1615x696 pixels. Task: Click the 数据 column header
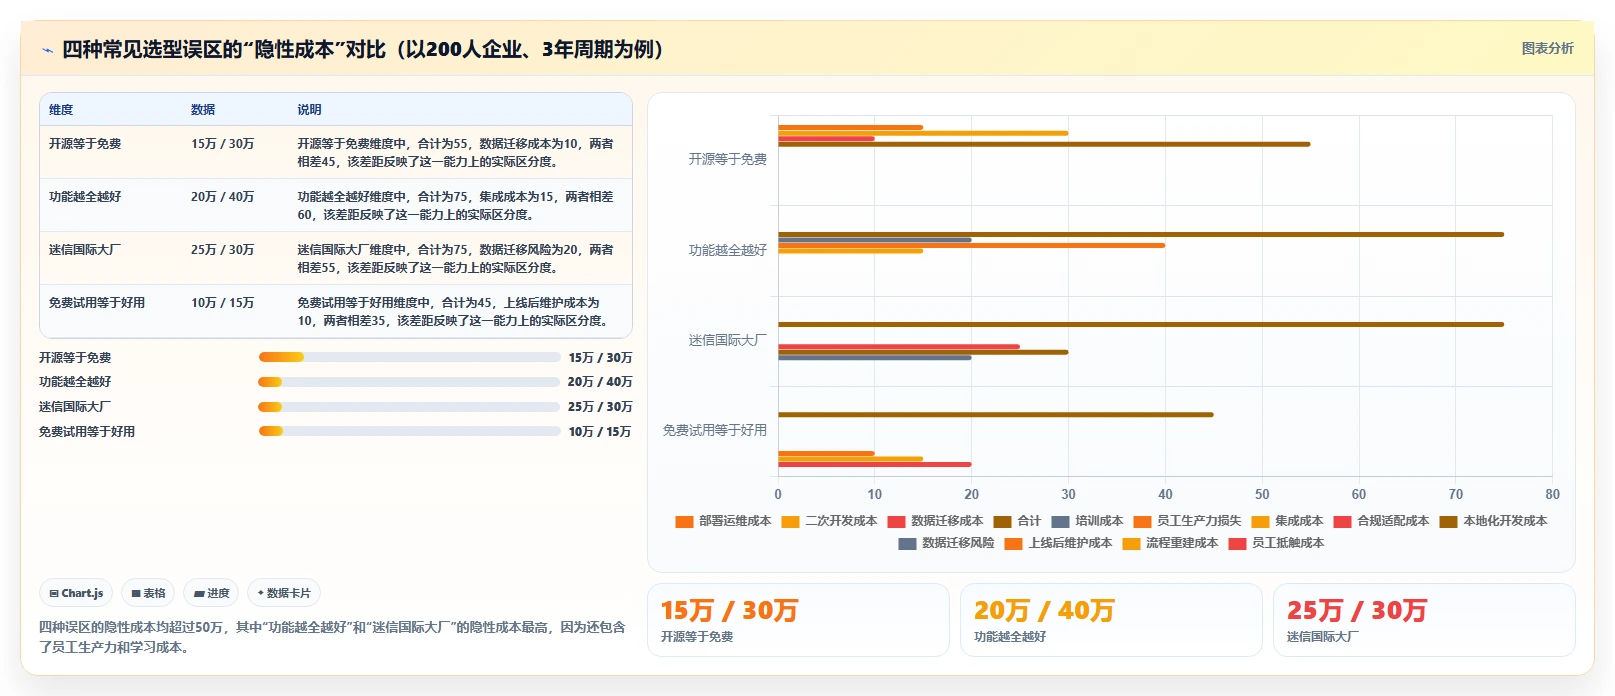coord(203,110)
